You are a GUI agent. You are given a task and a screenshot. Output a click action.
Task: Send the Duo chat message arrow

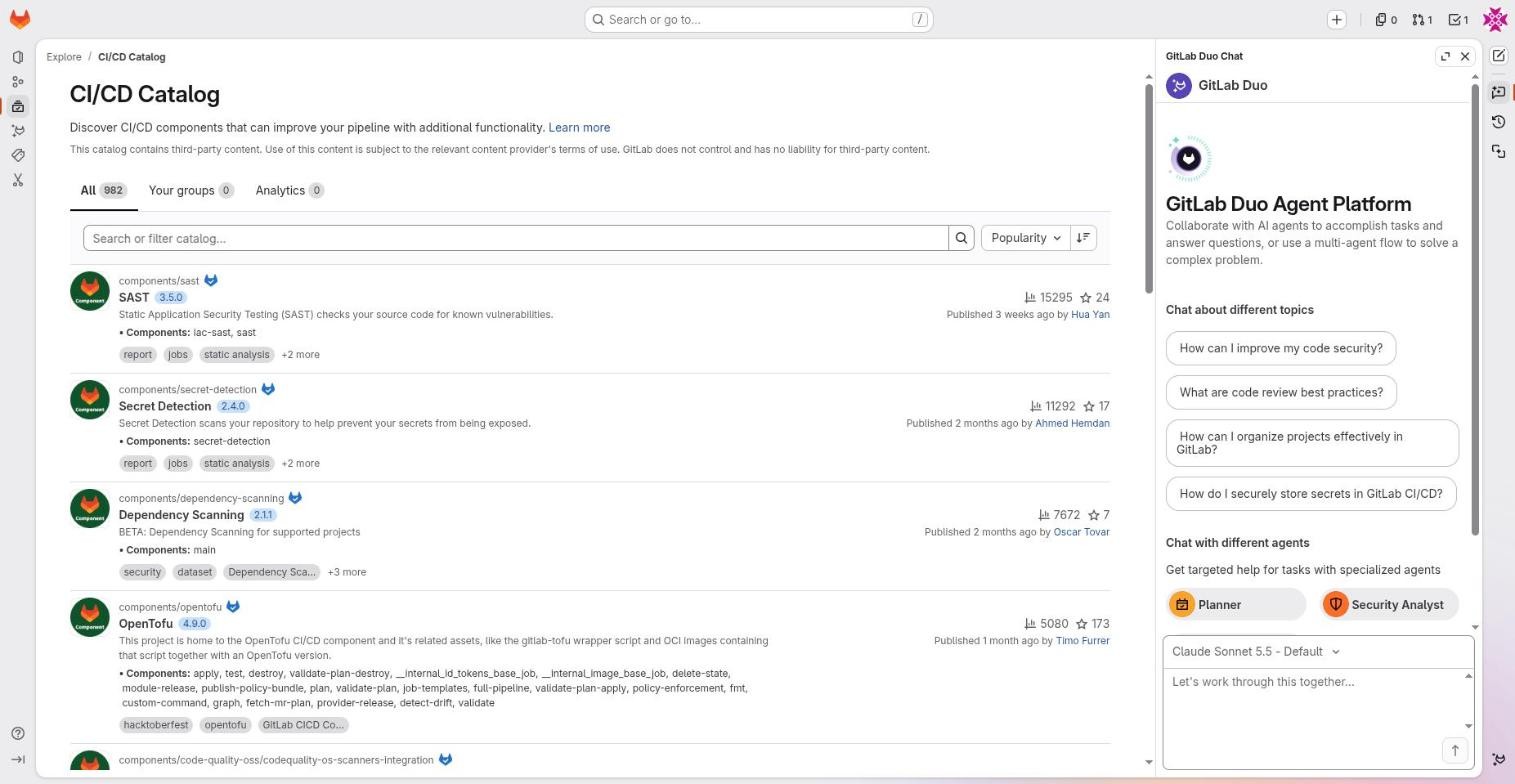tap(1455, 750)
